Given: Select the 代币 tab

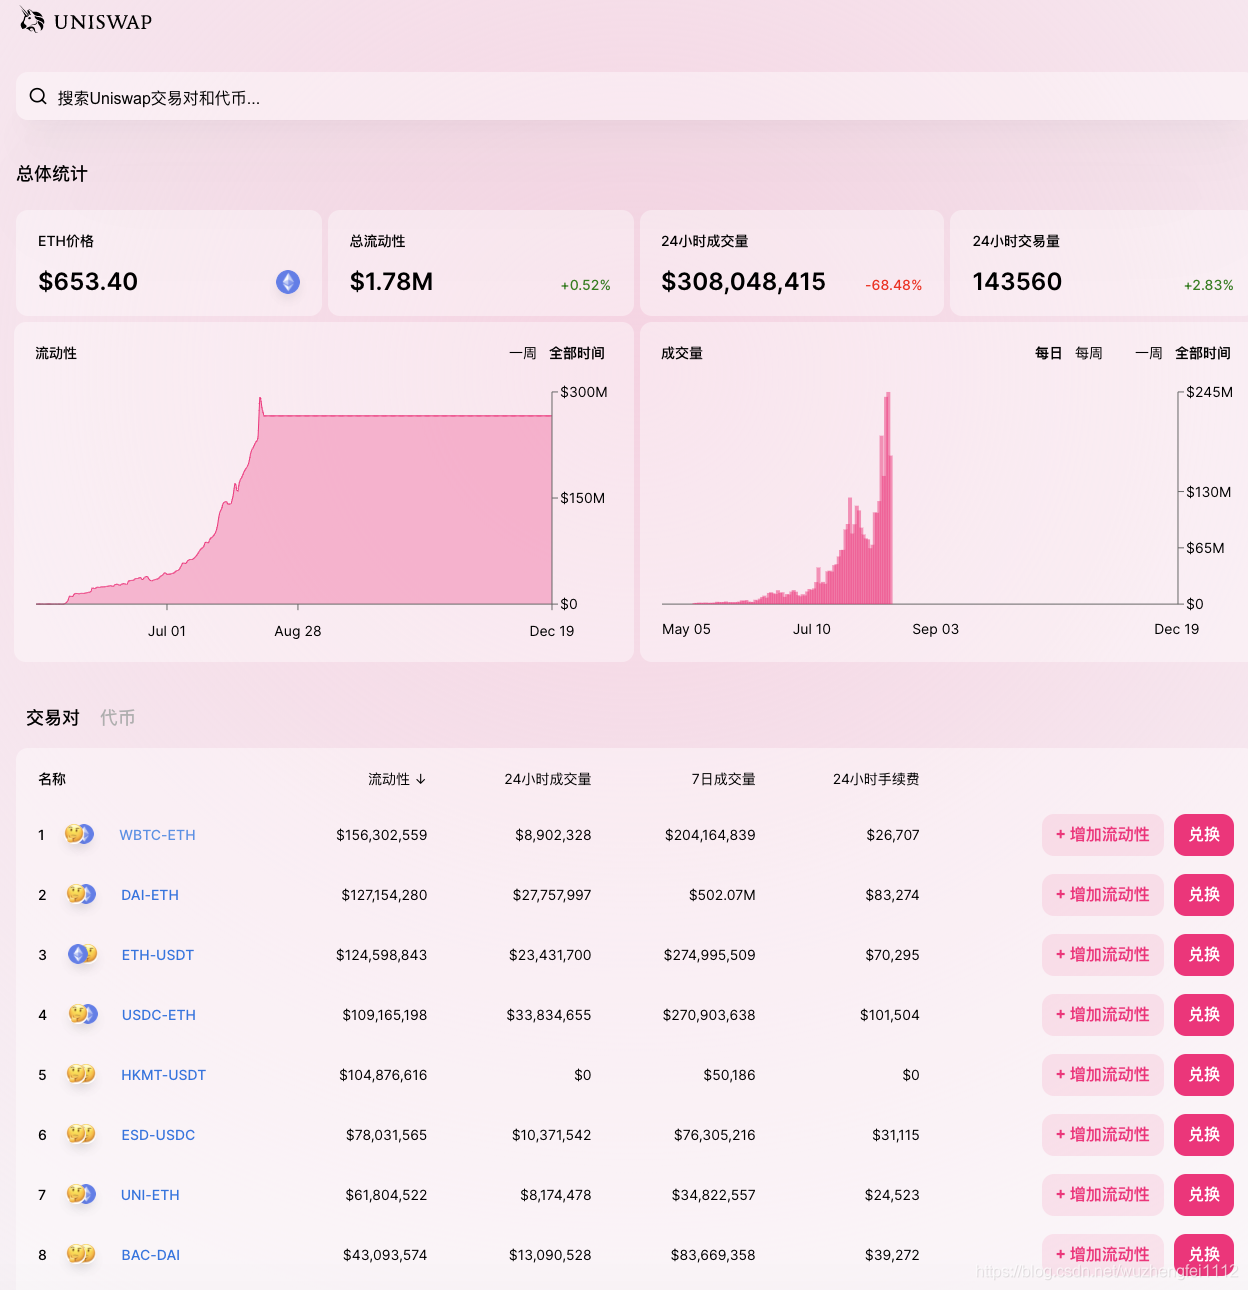Looking at the screenshot, I should point(117,717).
